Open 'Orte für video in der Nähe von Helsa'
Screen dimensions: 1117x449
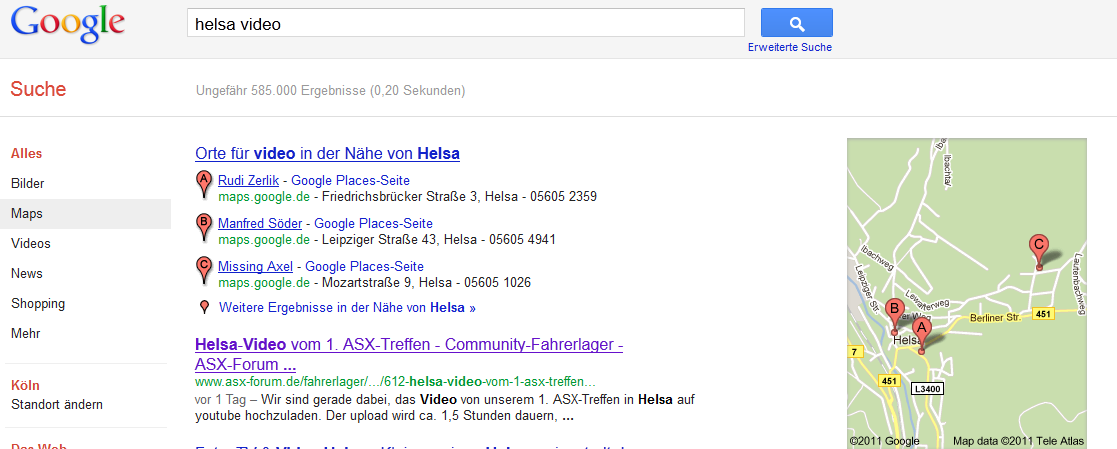[327, 153]
